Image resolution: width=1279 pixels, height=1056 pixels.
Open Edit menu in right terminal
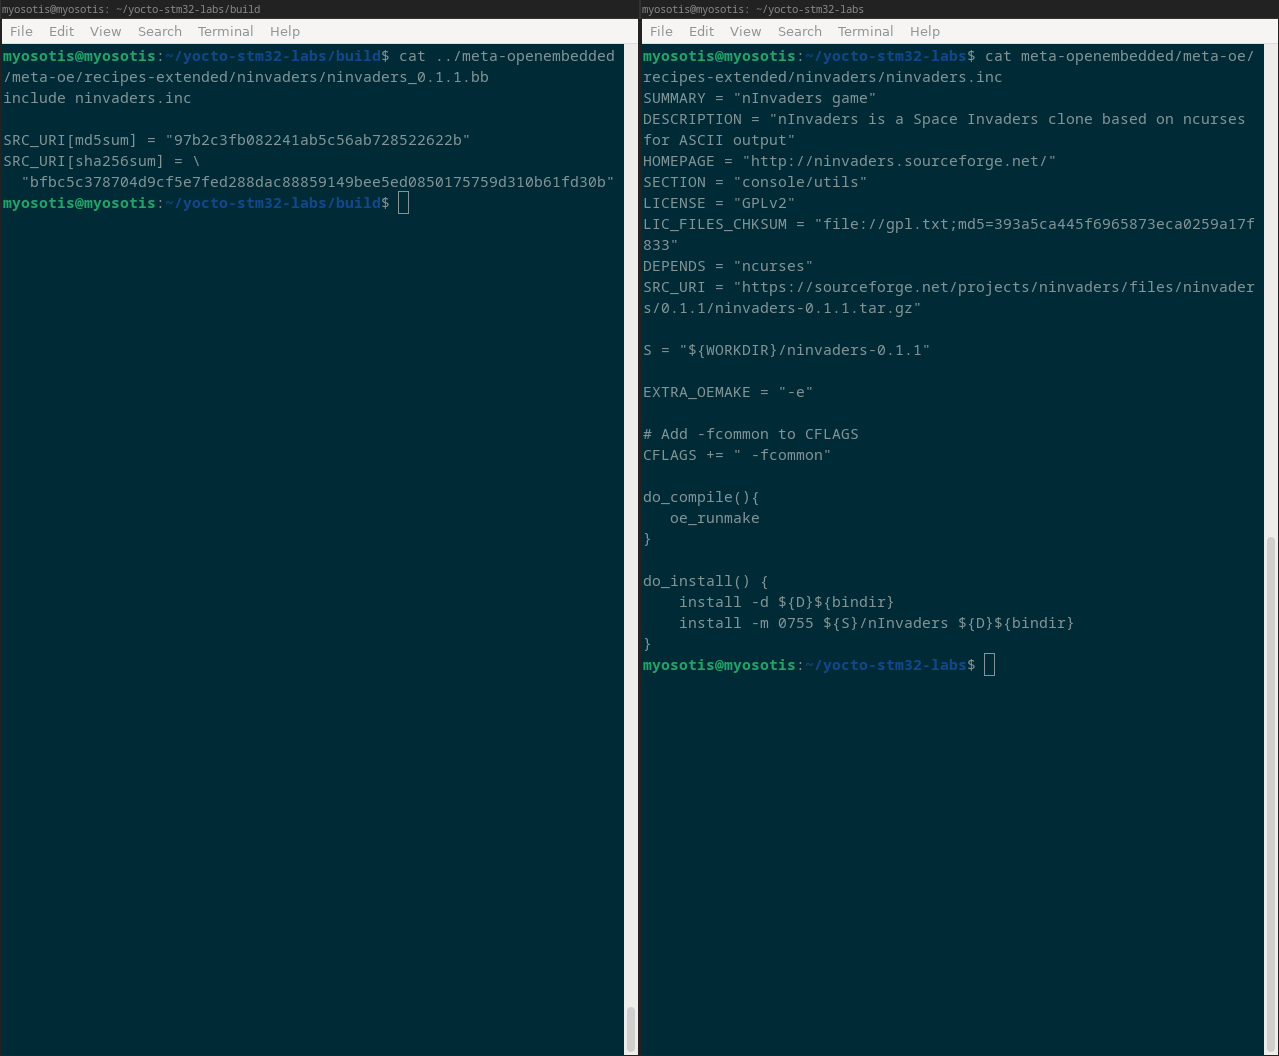point(701,31)
